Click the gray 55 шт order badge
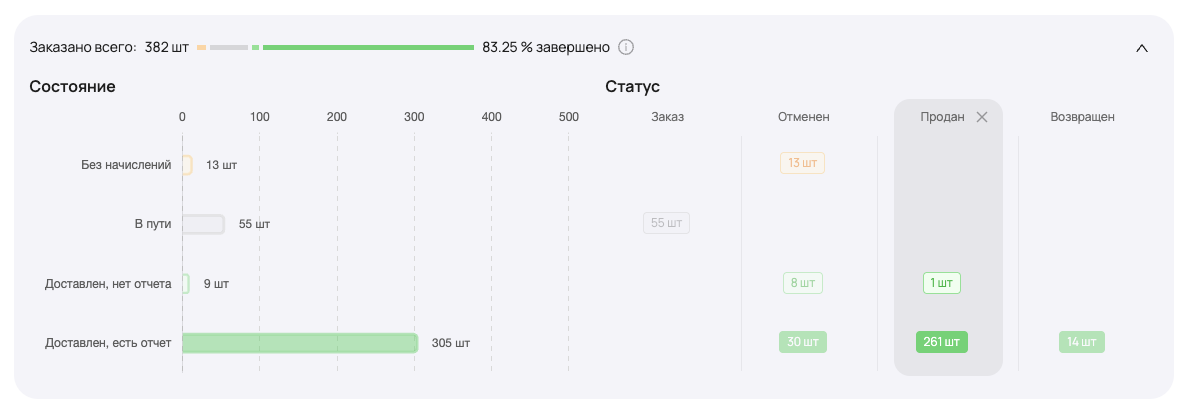This screenshot has height=413, width=1189. coord(666,223)
